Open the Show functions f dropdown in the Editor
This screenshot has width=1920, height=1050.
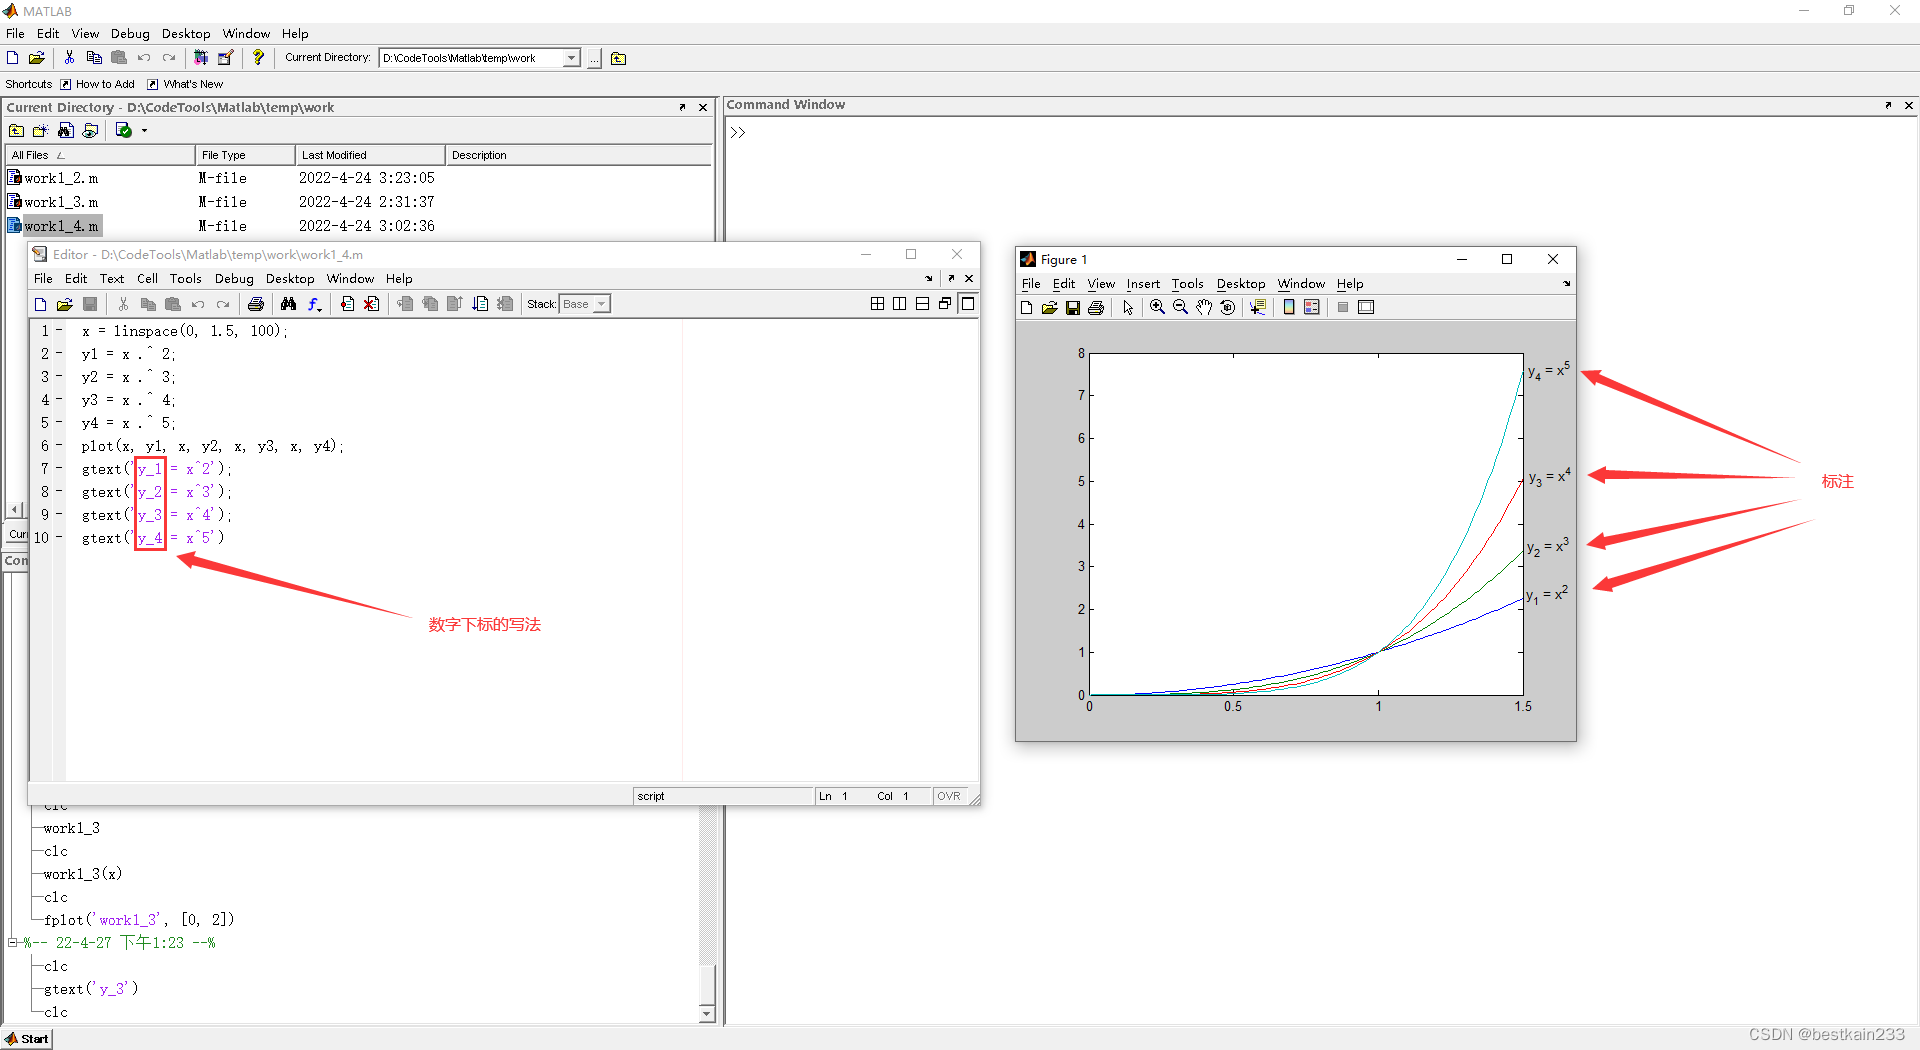pos(314,304)
